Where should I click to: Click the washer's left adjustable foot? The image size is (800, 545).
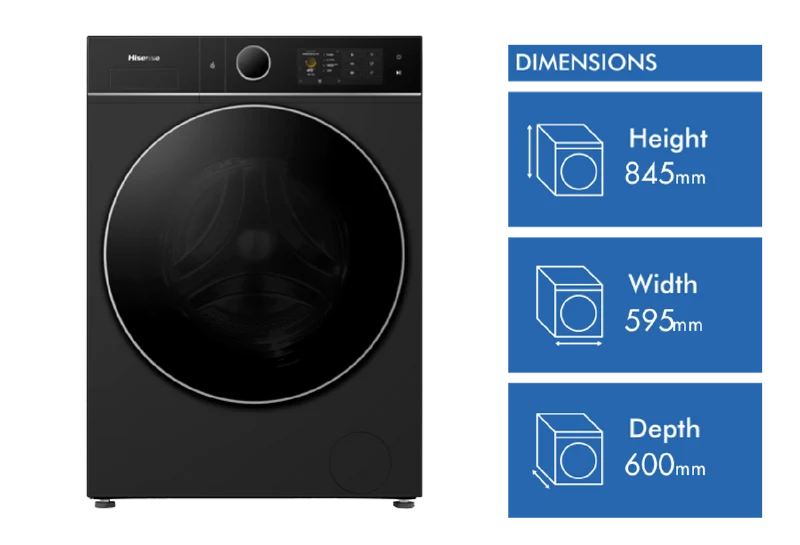(105, 504)
